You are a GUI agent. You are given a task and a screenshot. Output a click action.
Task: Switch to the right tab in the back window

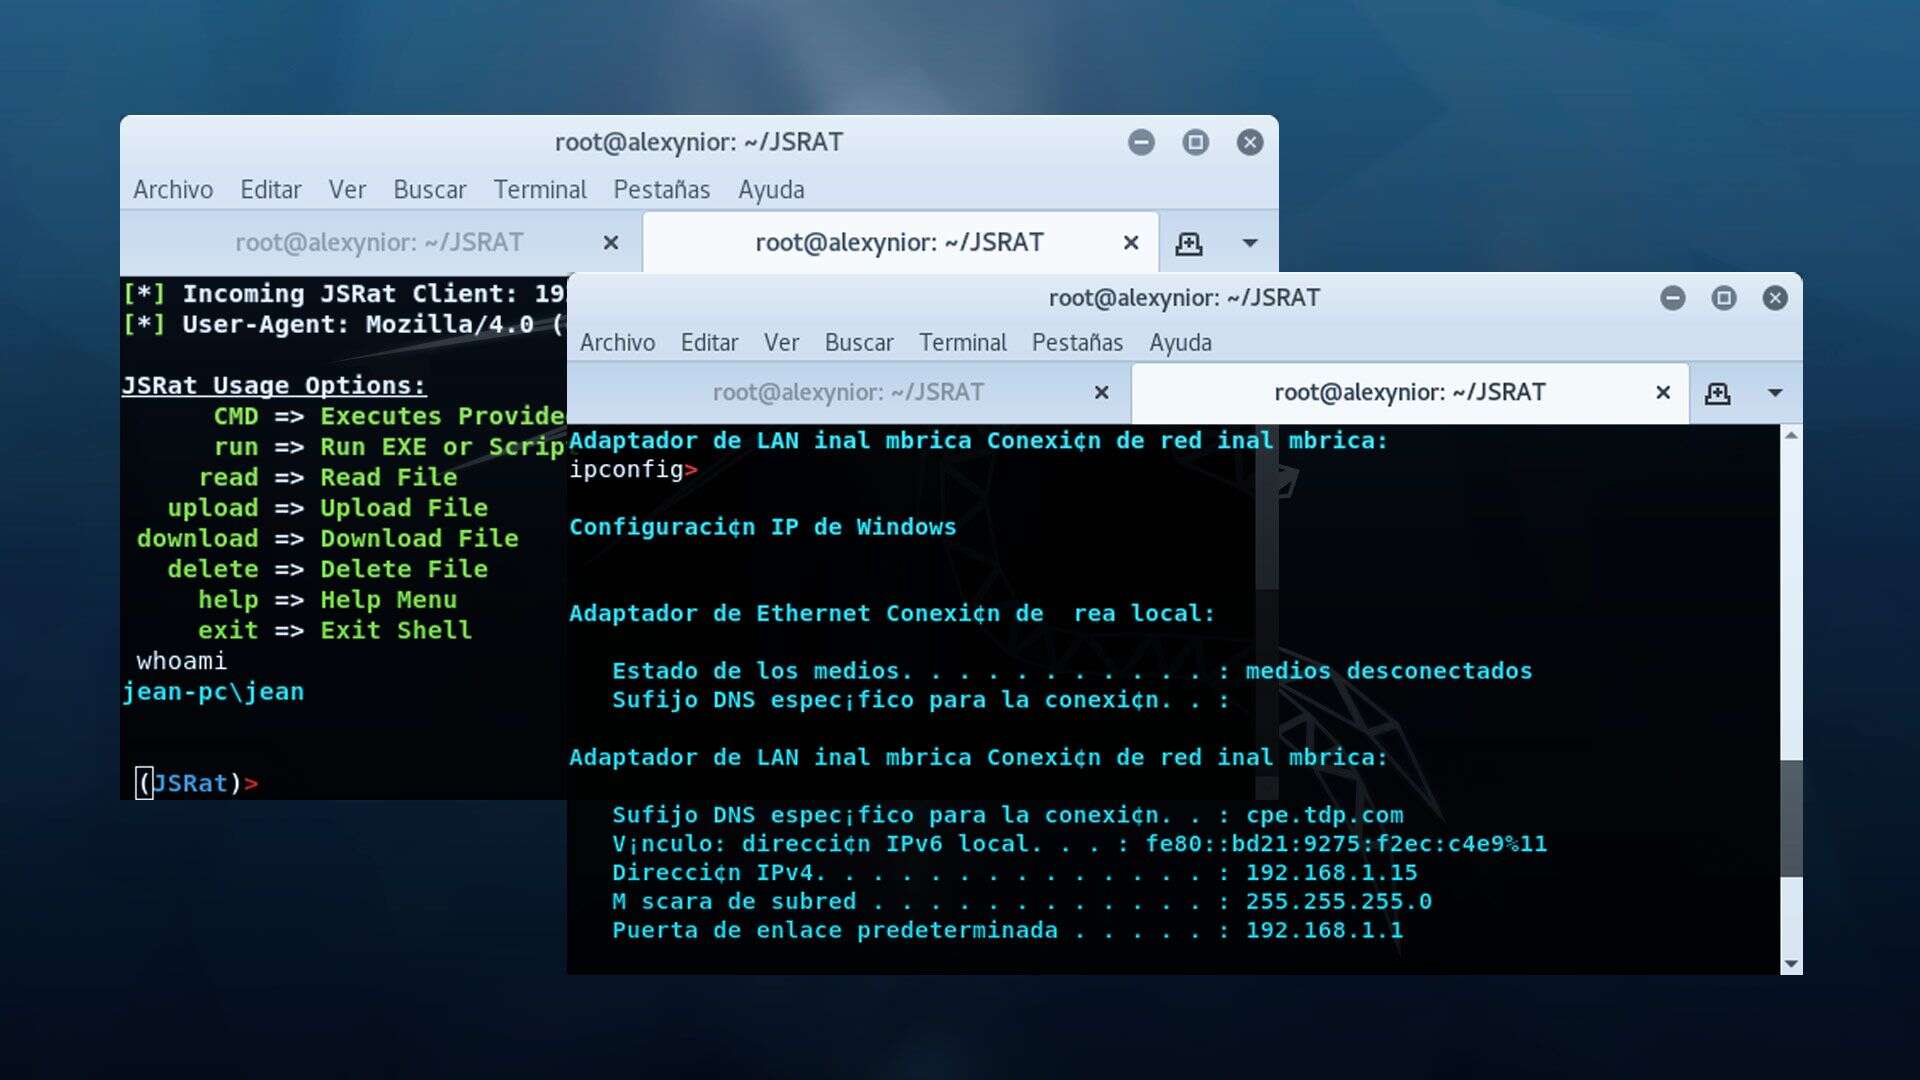(x=898, y=242)
